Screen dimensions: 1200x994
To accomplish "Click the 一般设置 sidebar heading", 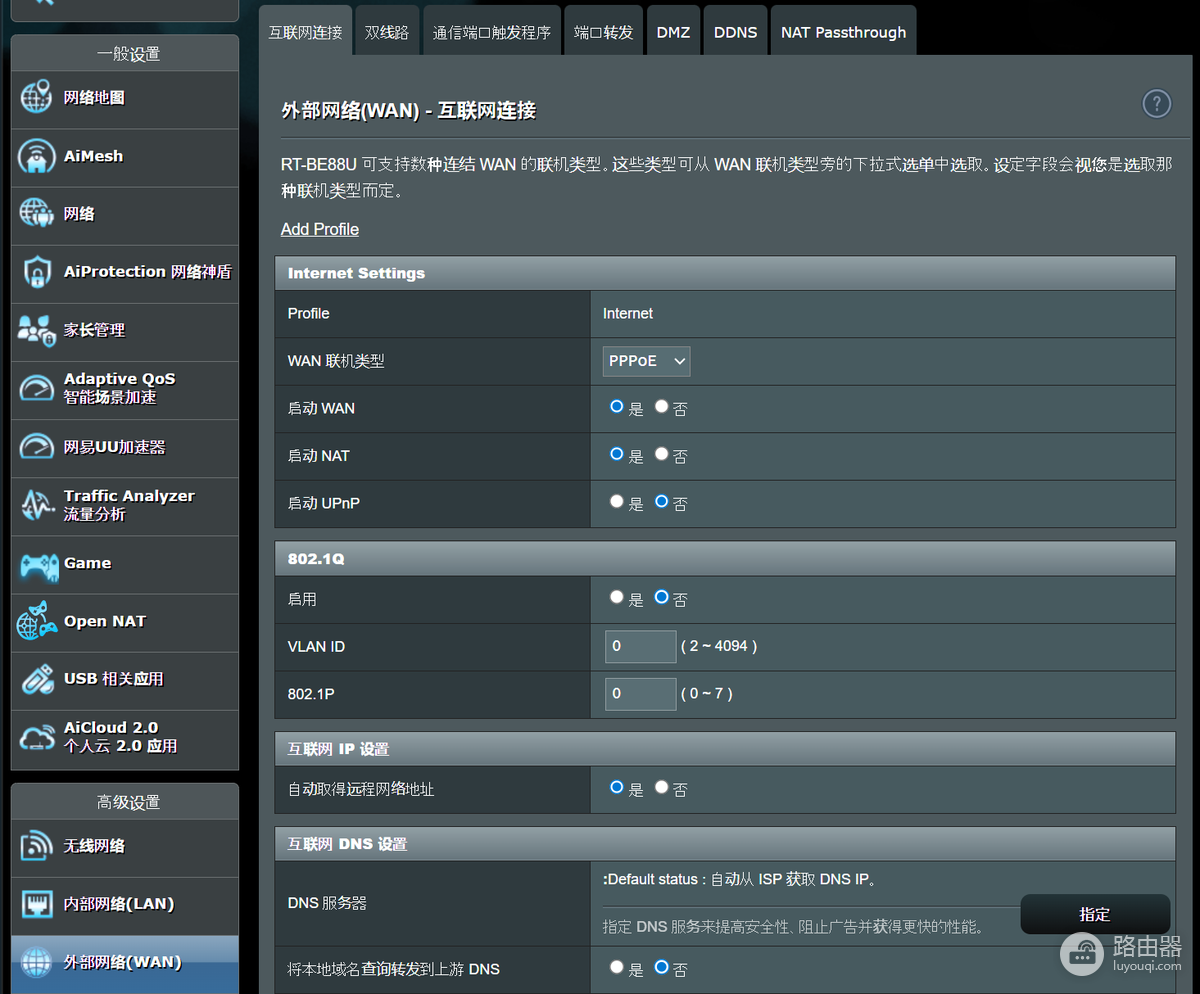I will point(125,53).
